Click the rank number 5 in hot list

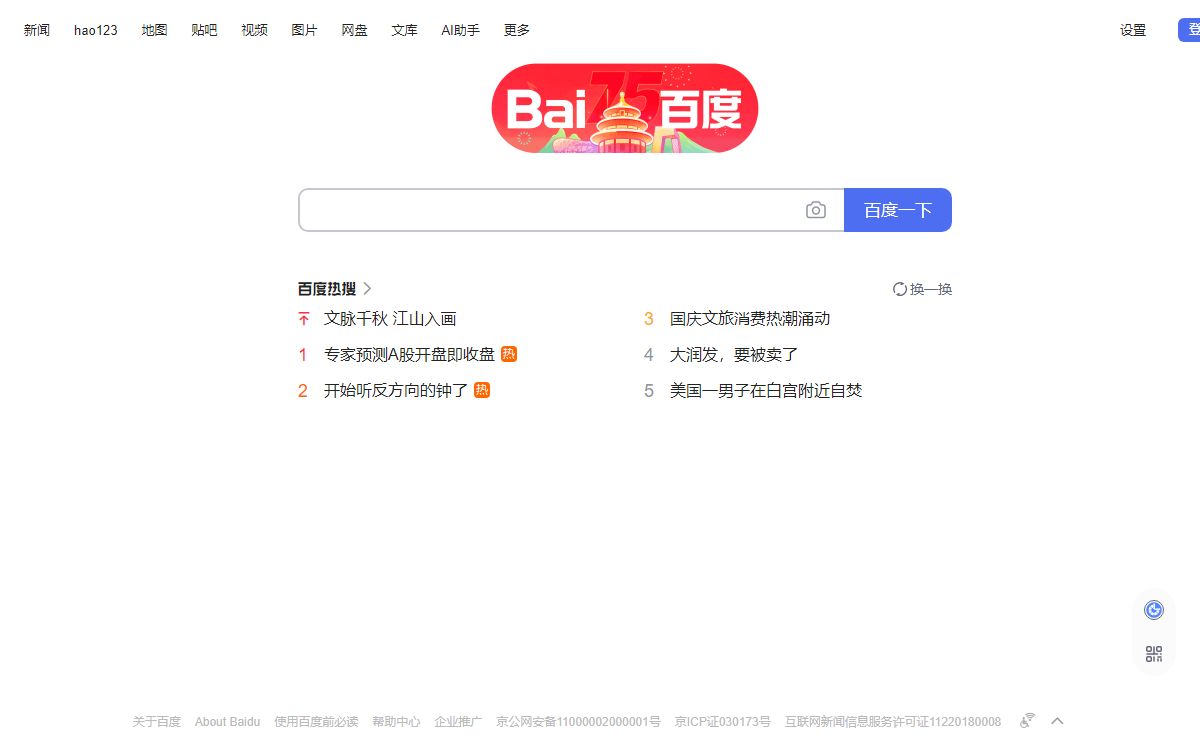point(649,391)
